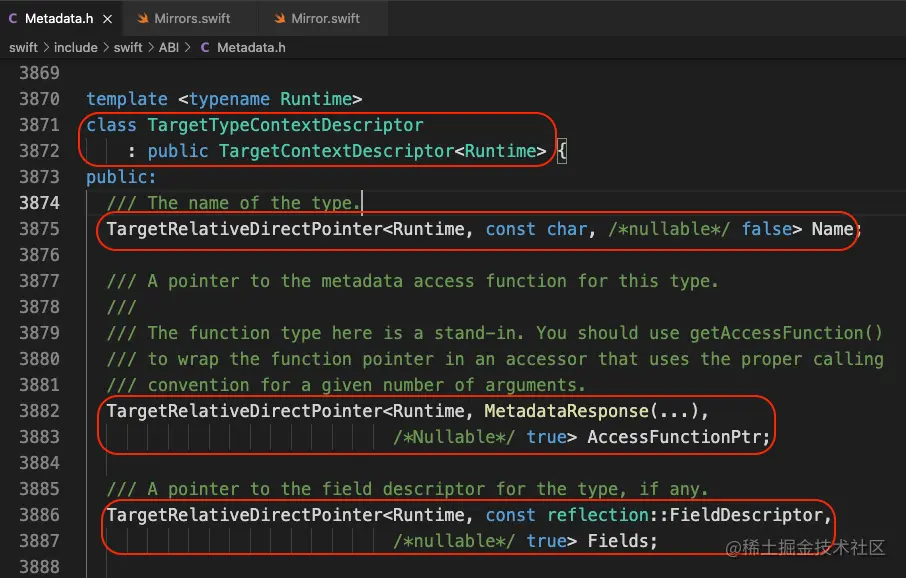The height and width of the screenshot is (578, 906).
Task: Click the C icon in the breadcrumb
Action: tap(205, 47)
